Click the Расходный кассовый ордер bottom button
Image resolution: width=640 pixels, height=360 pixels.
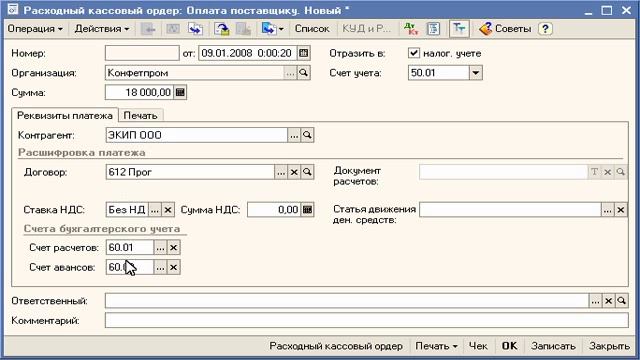tap(336, 346)
